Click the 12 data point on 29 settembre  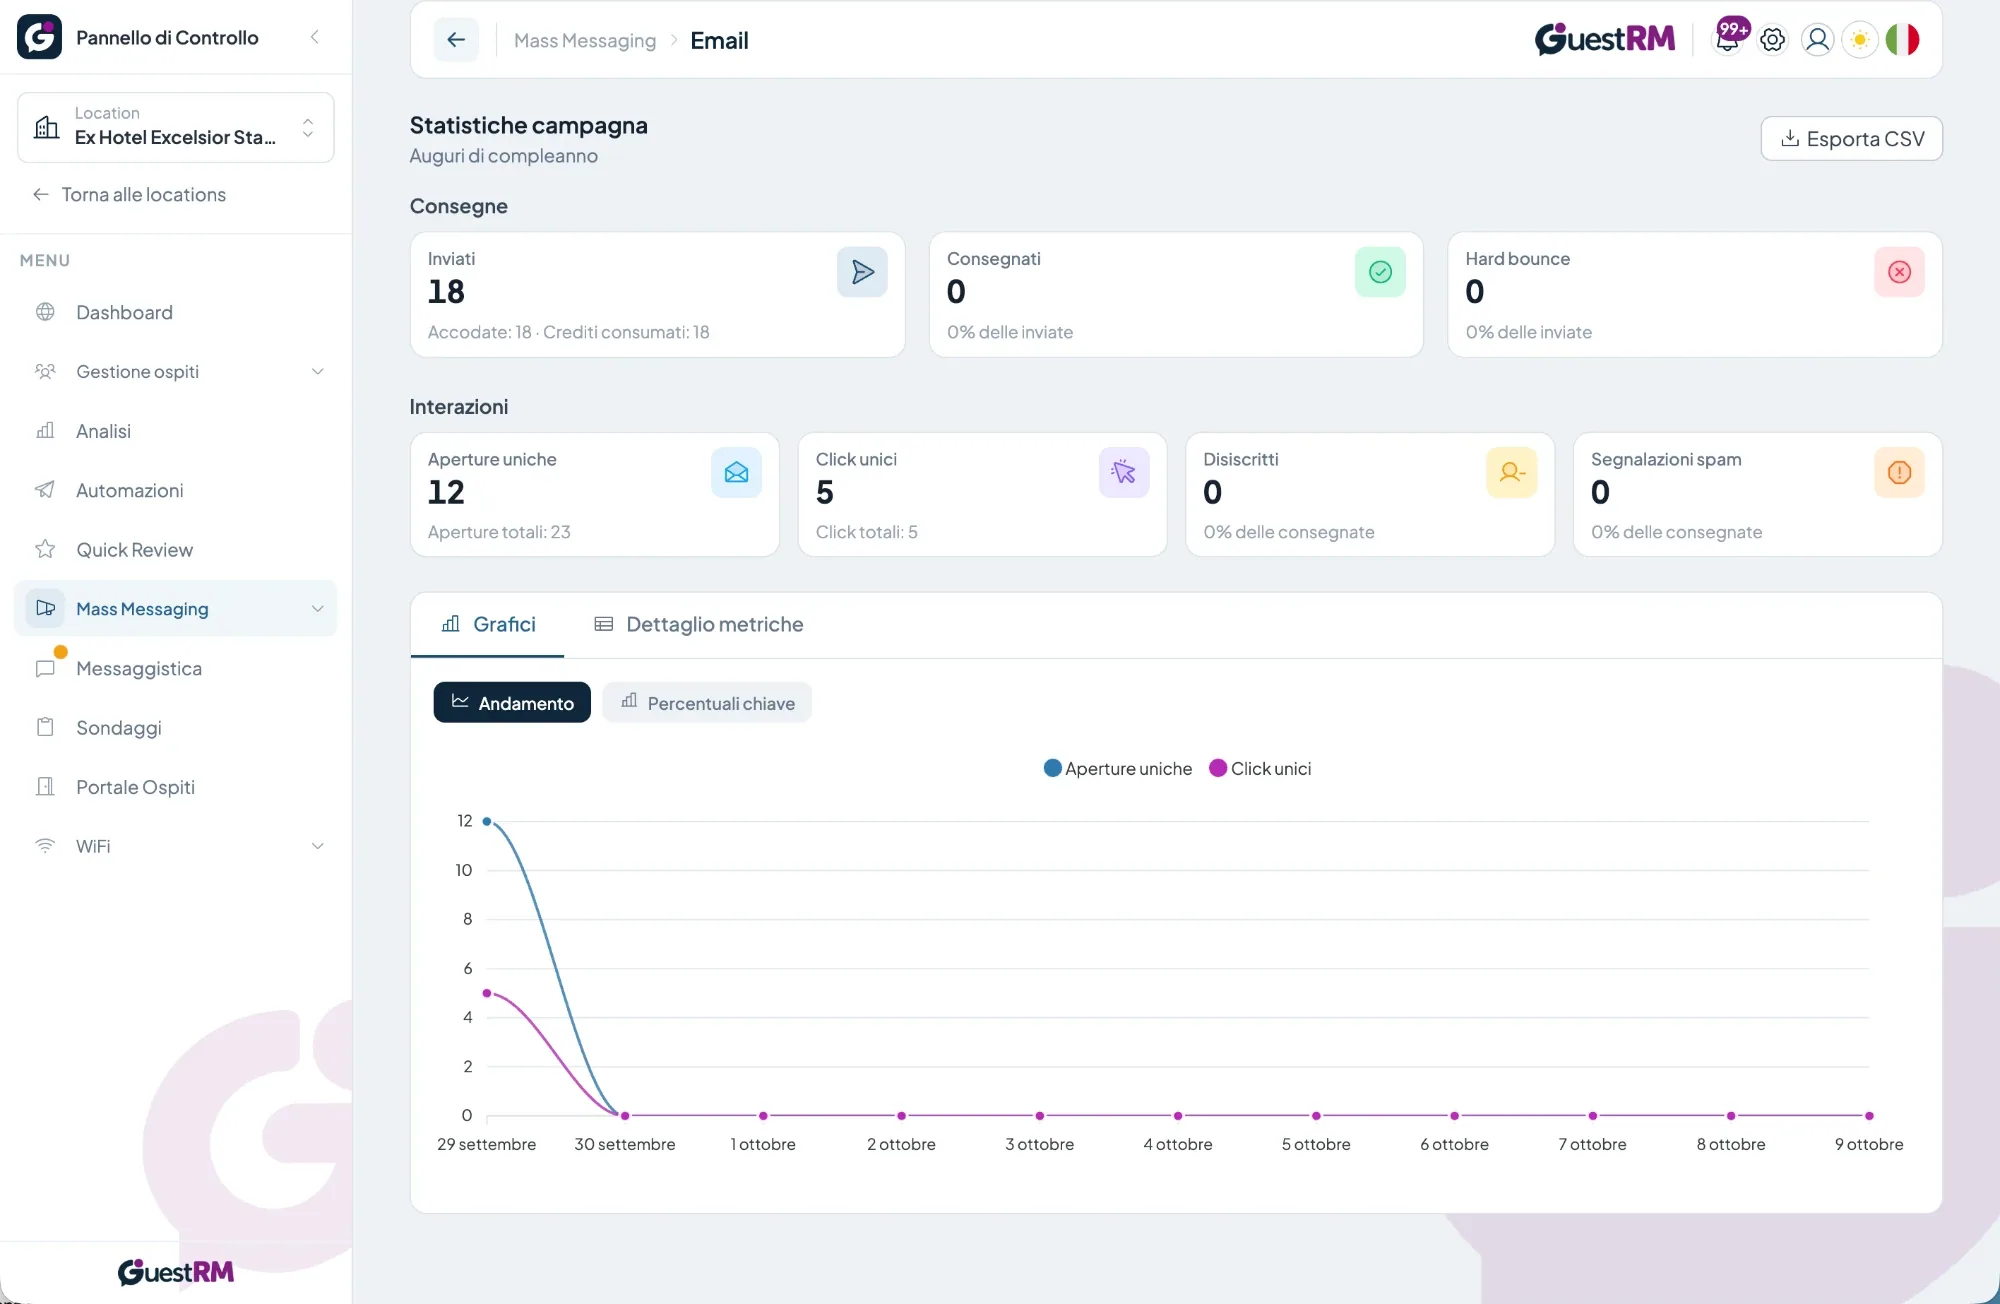point(487,821)
